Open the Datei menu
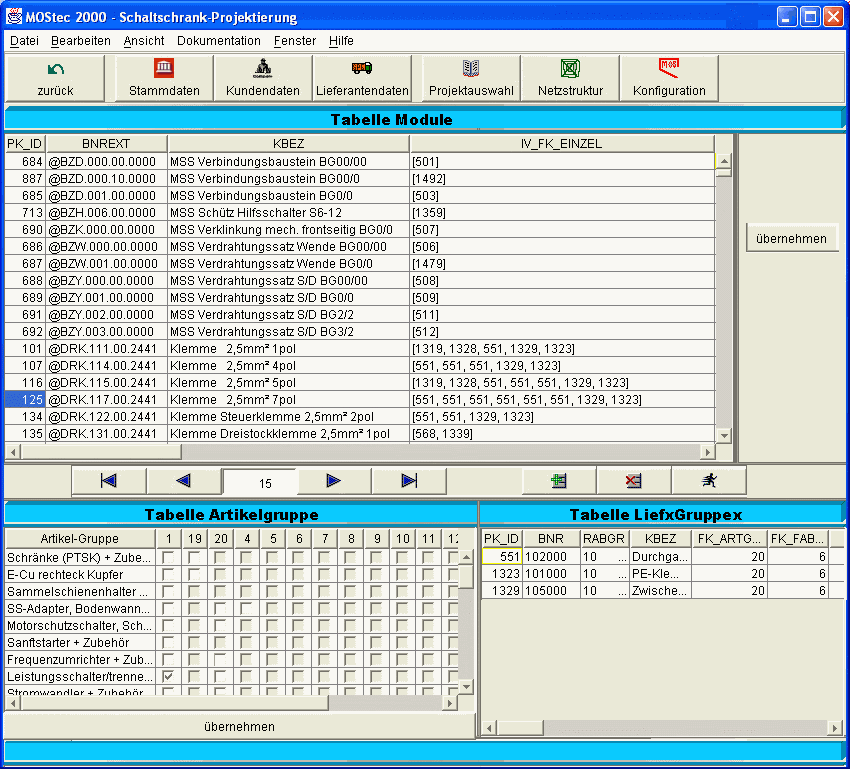Viewport: 850px width, 769px height. pyautogui.click(x=24, y=41)
